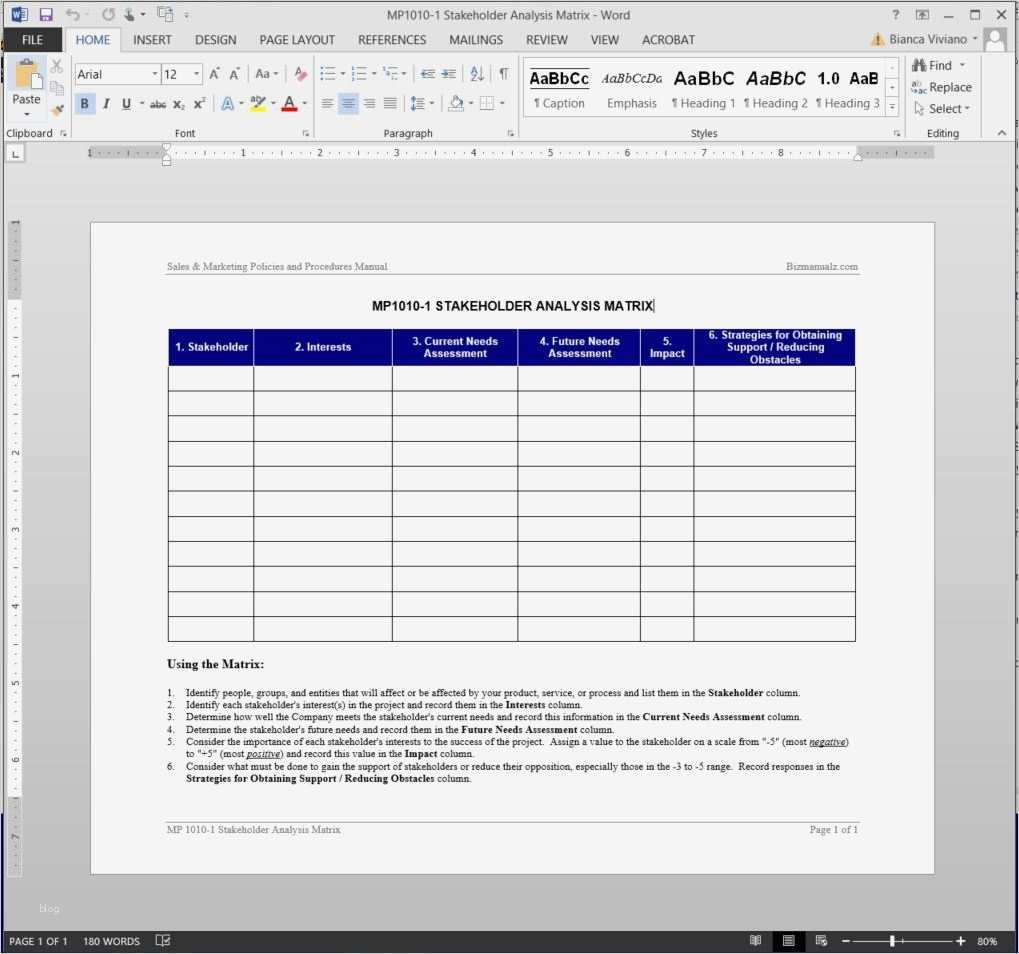Toggle Show/Hide paragraph marks
The image size is (1019, 954).
click(x=504, y=73)
